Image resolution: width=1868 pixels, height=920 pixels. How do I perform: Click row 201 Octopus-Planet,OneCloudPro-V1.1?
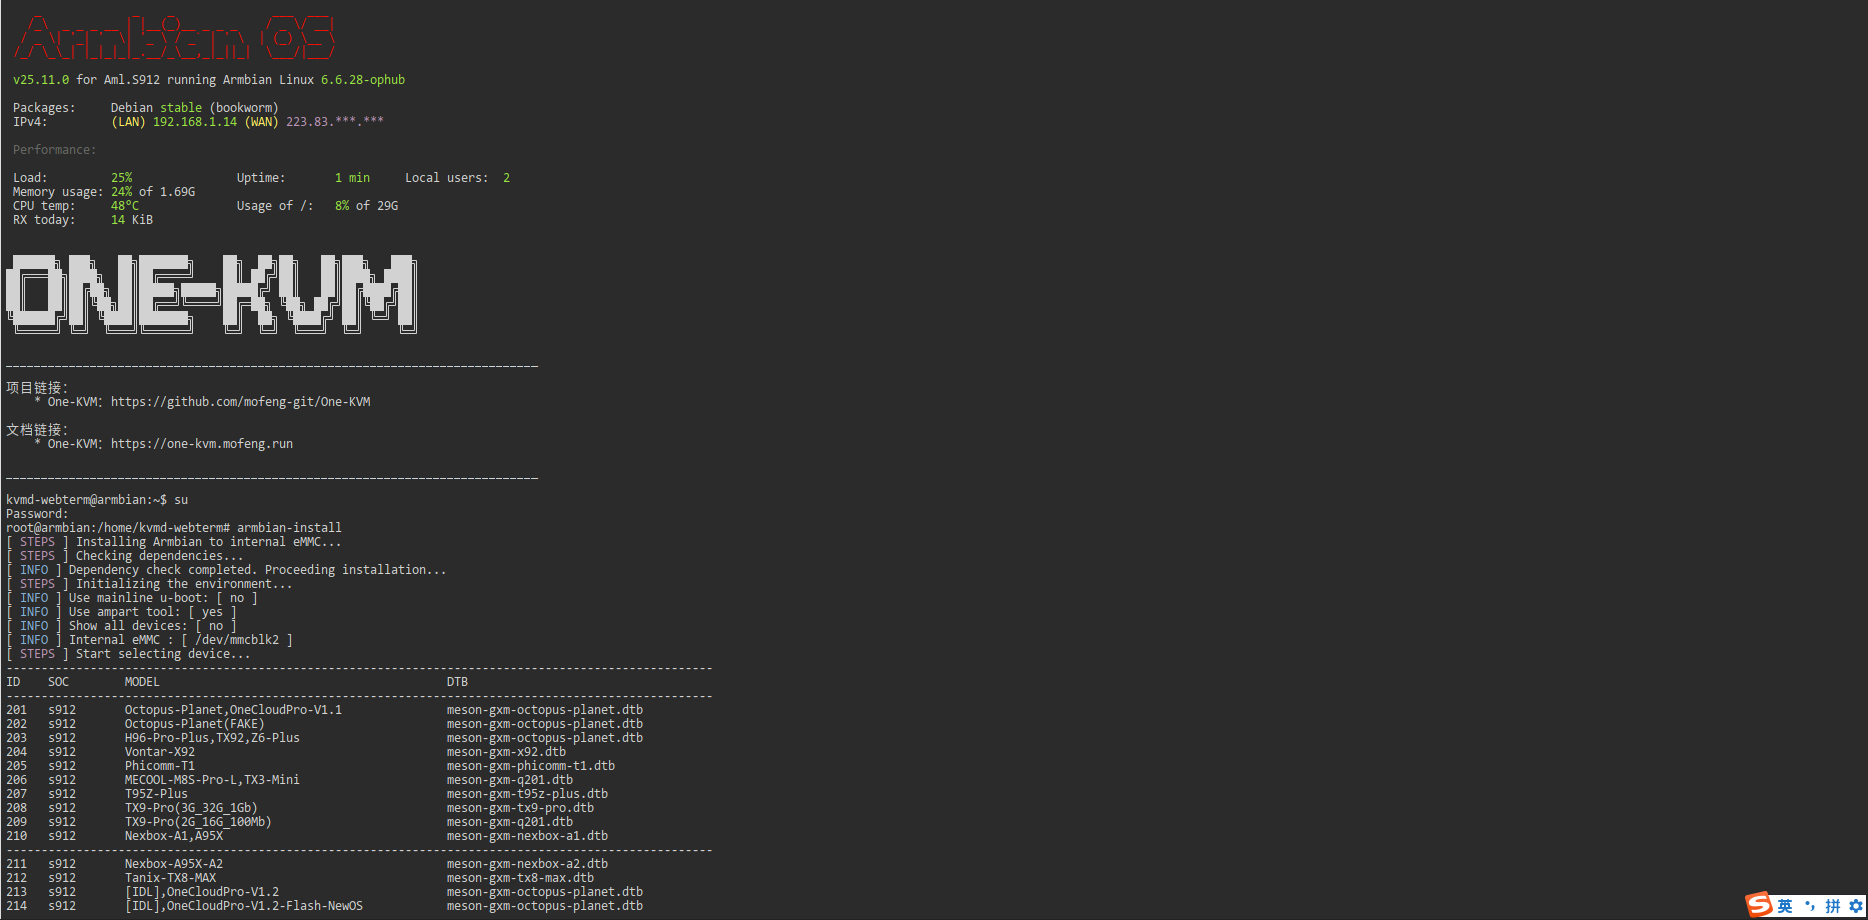click(325, 710)
